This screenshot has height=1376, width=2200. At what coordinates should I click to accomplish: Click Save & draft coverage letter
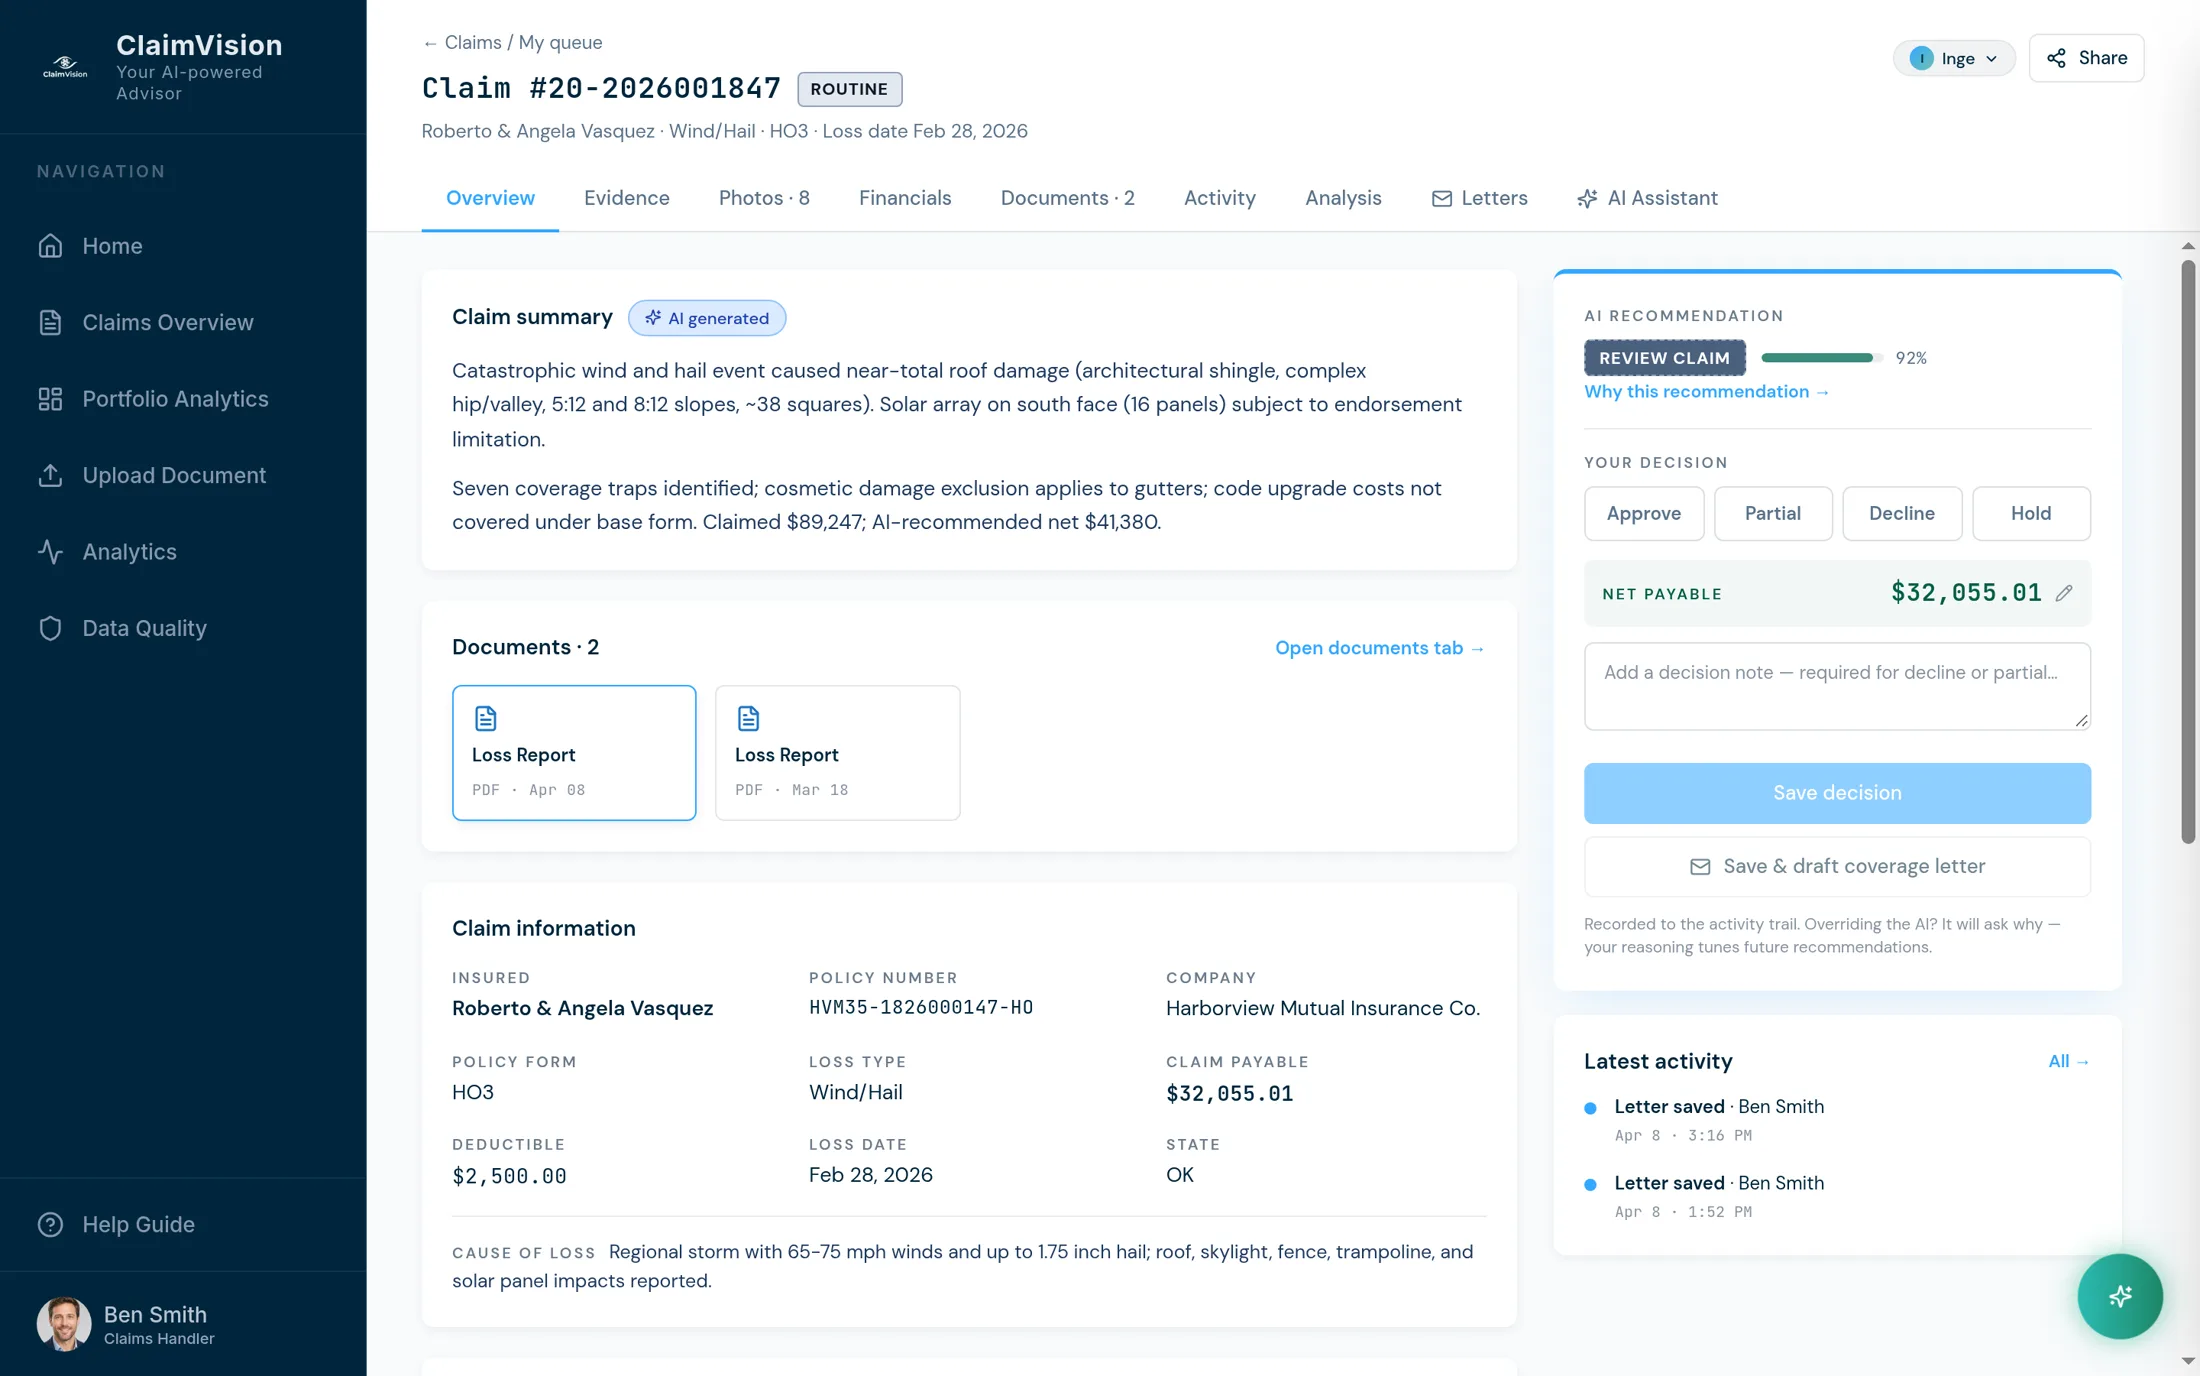click(1837, 867)
